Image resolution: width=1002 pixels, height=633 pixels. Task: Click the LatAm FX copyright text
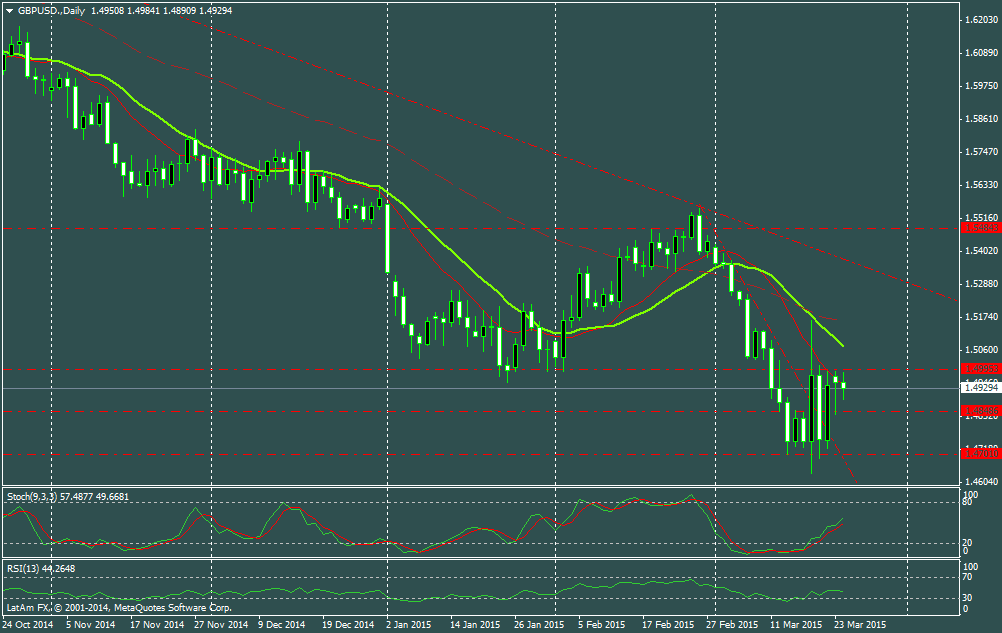coord(118,607)
